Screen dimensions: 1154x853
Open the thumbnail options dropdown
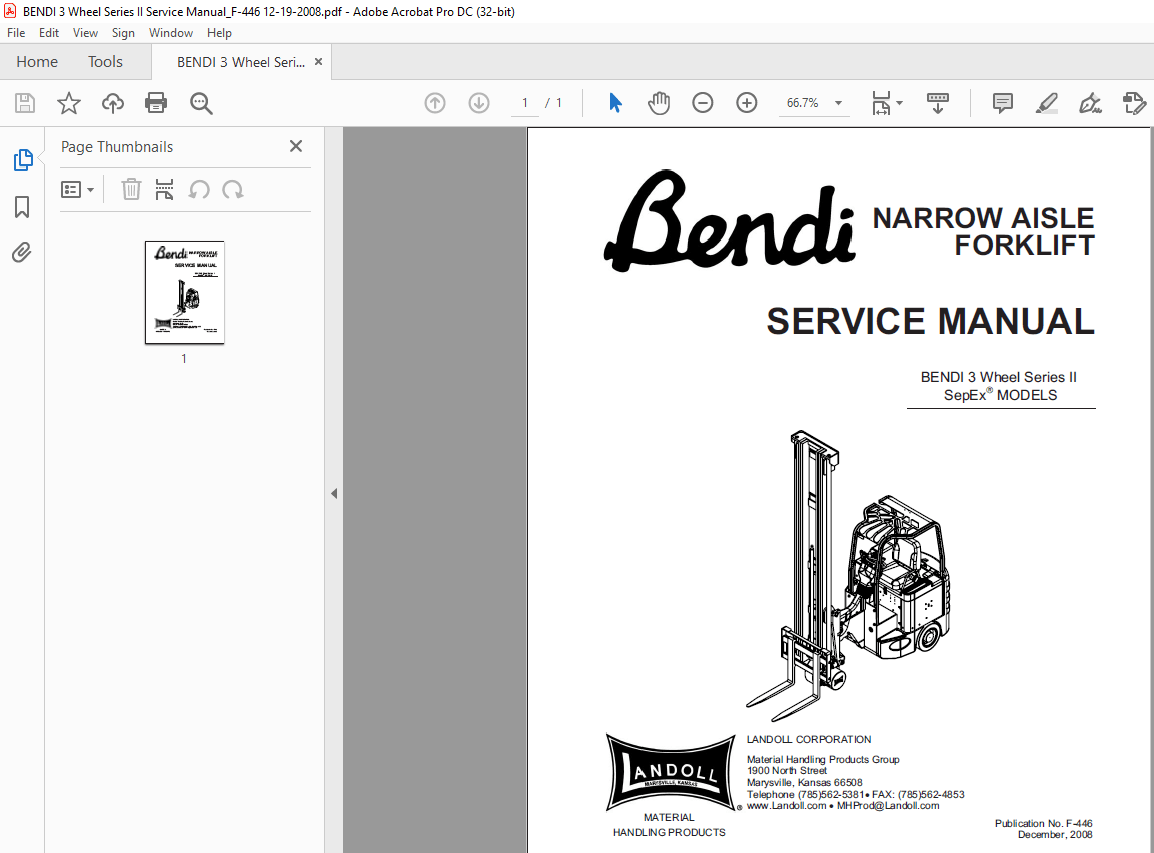point(78,189)
